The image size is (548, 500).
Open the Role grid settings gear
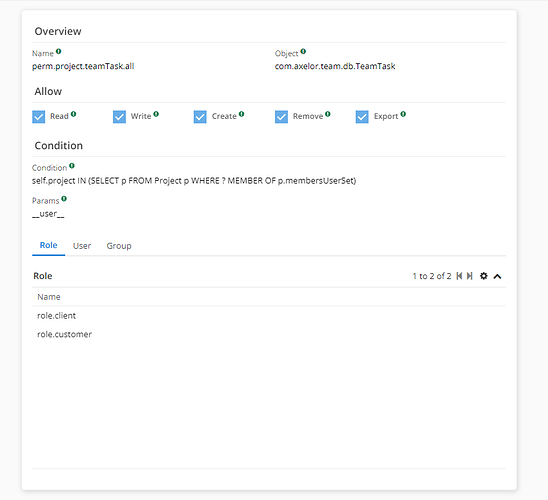click(x=484, y=276)
